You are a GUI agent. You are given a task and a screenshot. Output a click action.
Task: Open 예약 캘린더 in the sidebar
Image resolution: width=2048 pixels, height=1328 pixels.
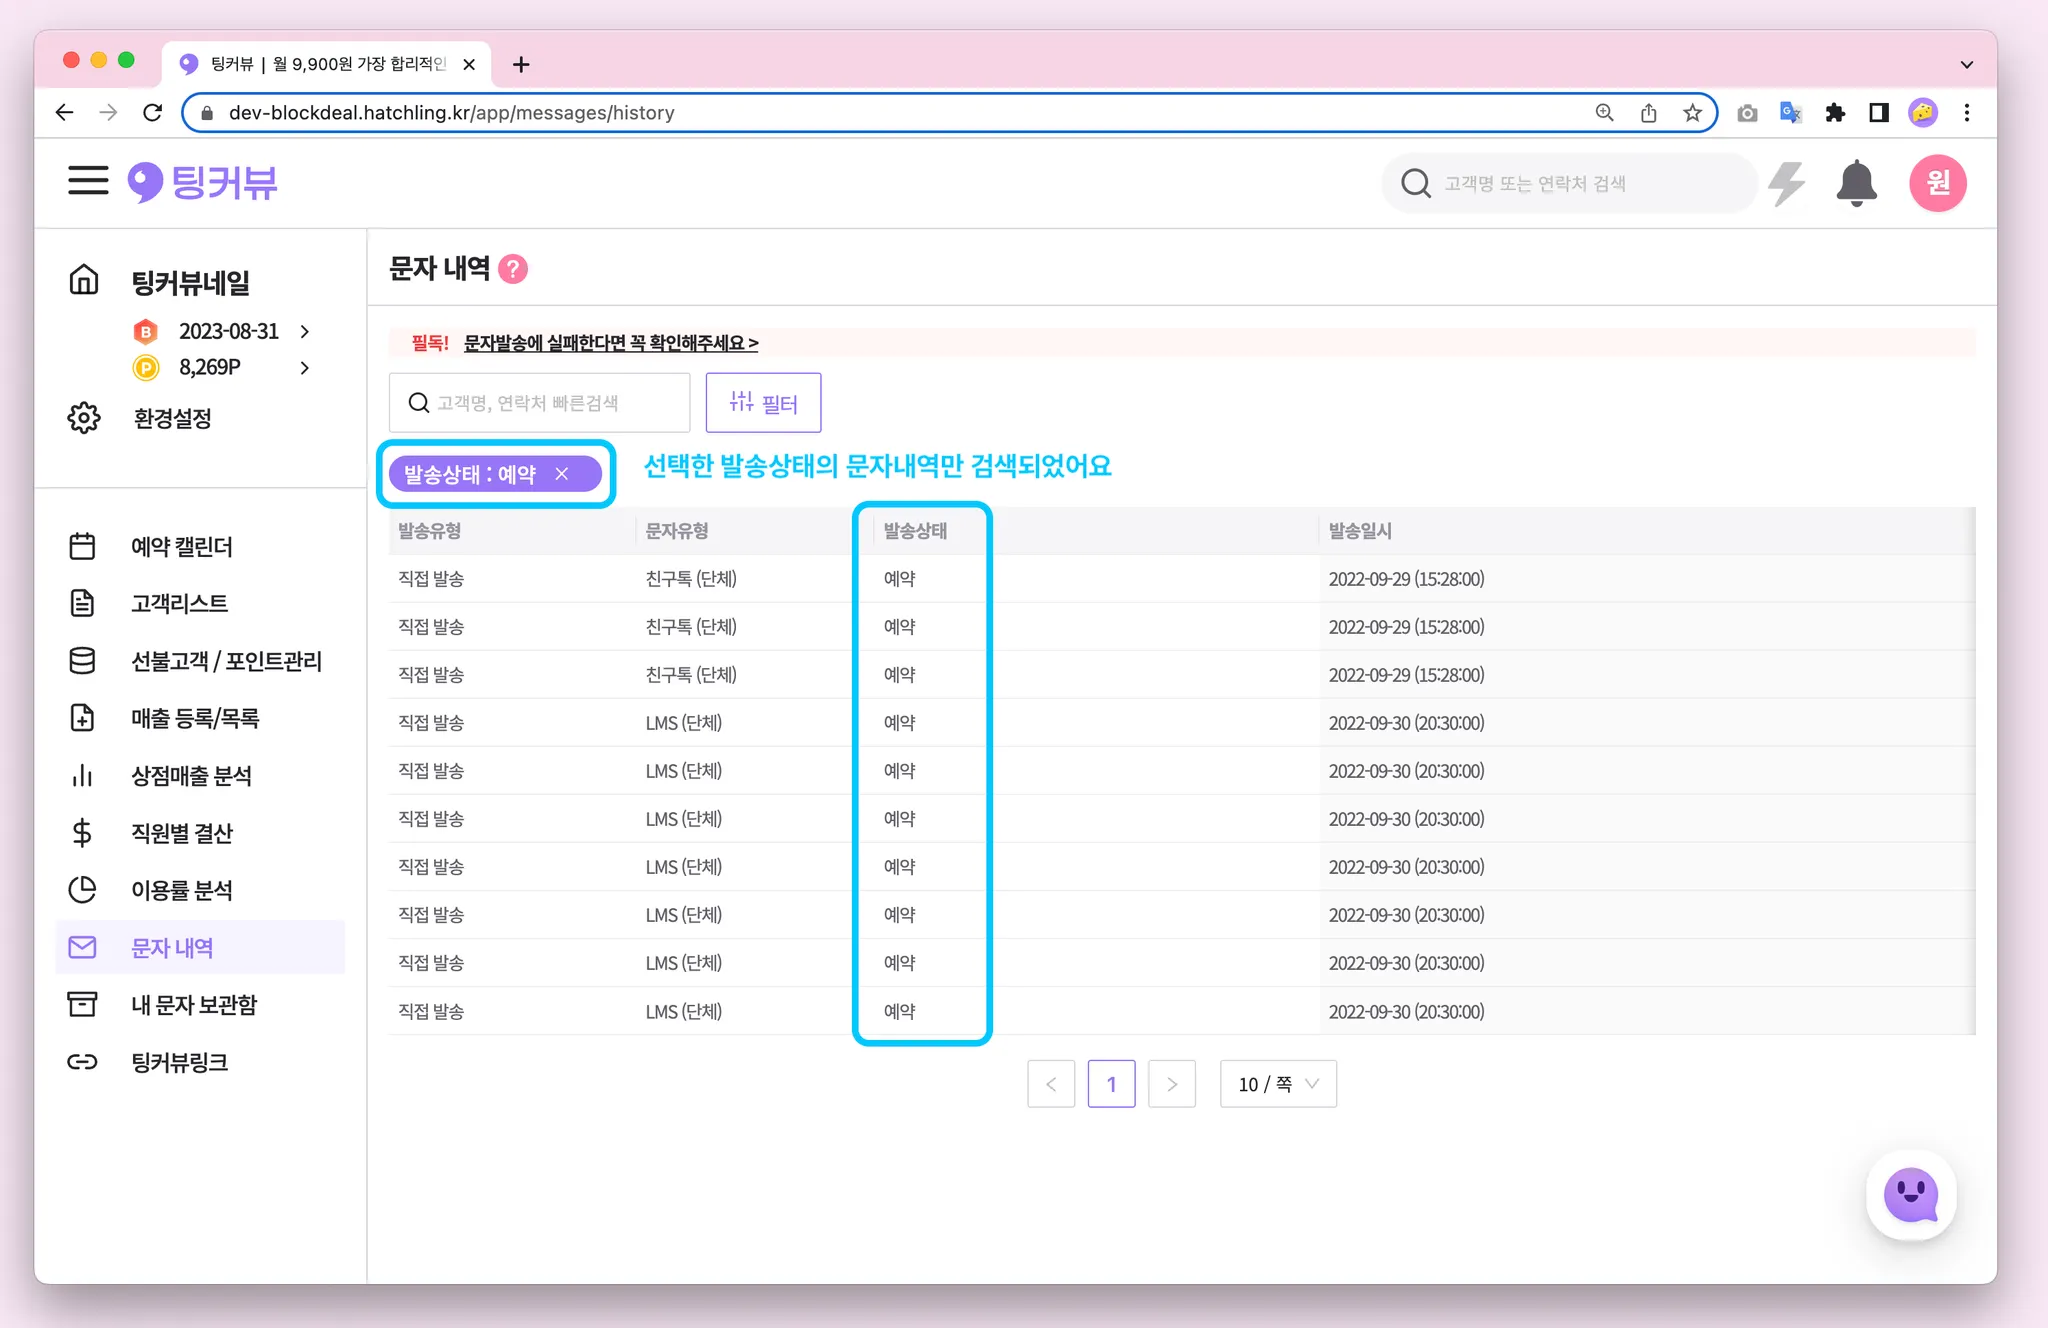(182, 547)
